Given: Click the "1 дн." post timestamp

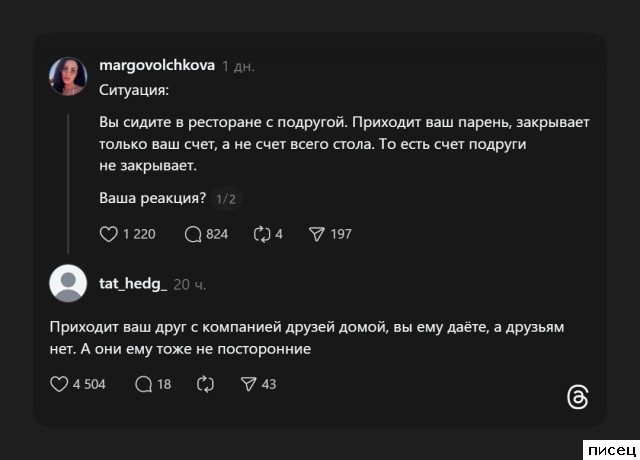Looking at the screenshot, I should (x=238, y=66).
